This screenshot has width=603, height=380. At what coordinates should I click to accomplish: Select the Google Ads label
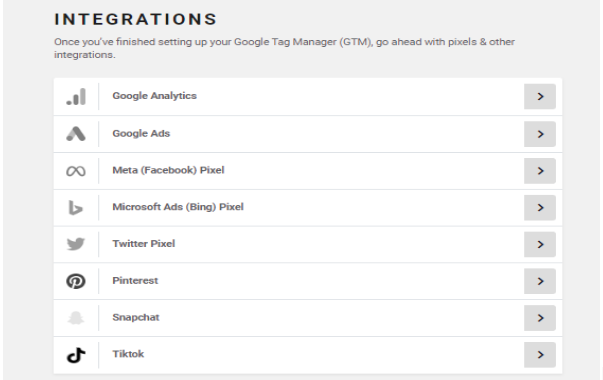coord(141,133)
